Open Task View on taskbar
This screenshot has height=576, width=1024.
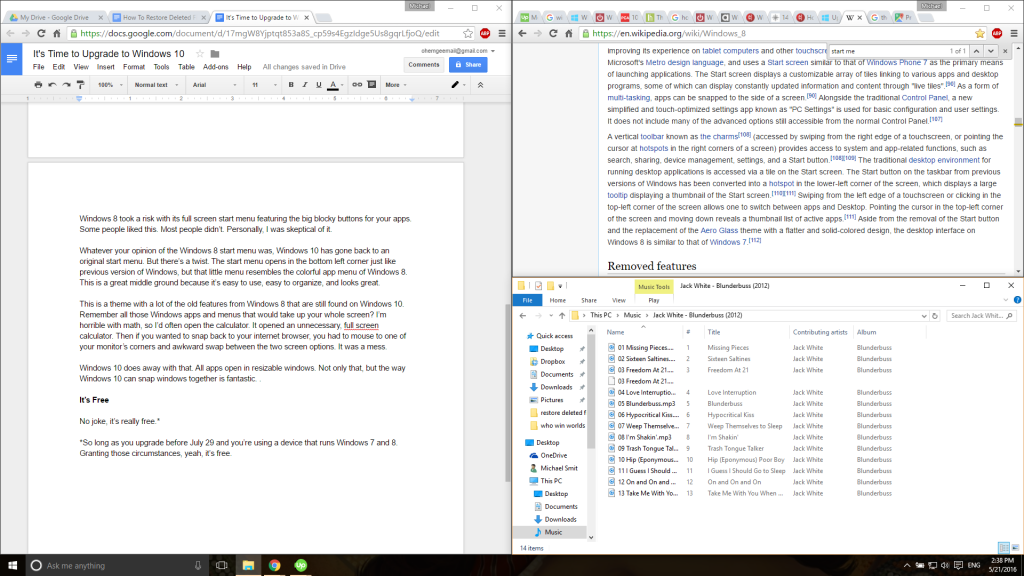pos(221,566)
